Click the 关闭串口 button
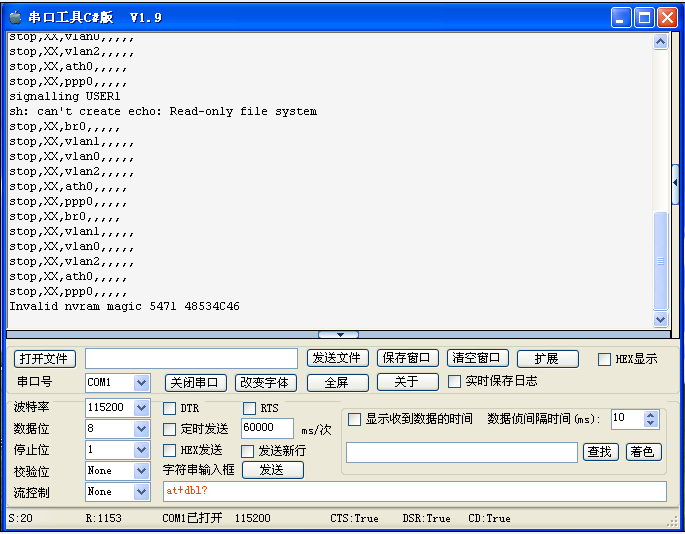 tap(195, 382)
